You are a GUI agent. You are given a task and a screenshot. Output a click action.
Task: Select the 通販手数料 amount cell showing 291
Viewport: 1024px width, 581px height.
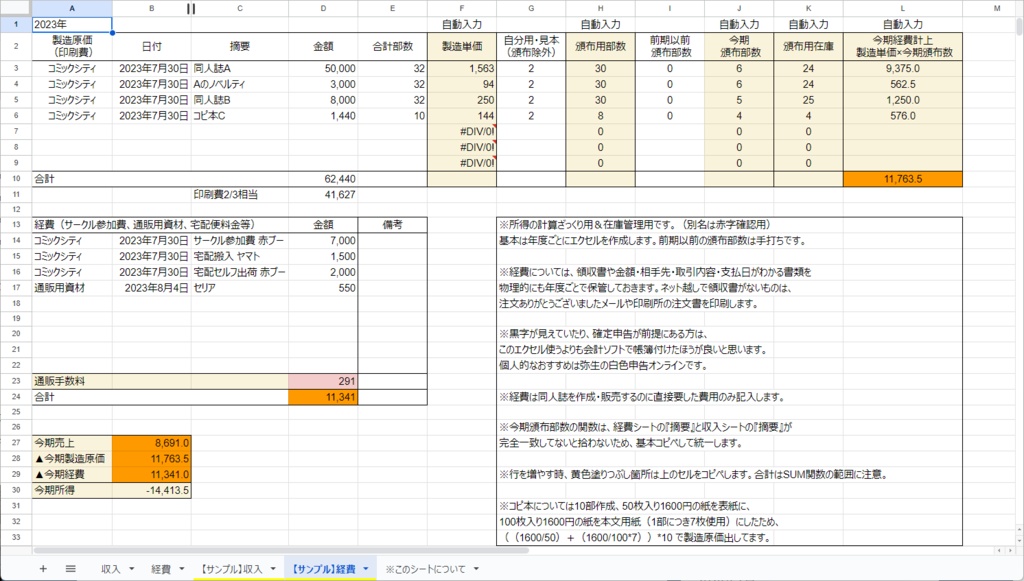322,381
